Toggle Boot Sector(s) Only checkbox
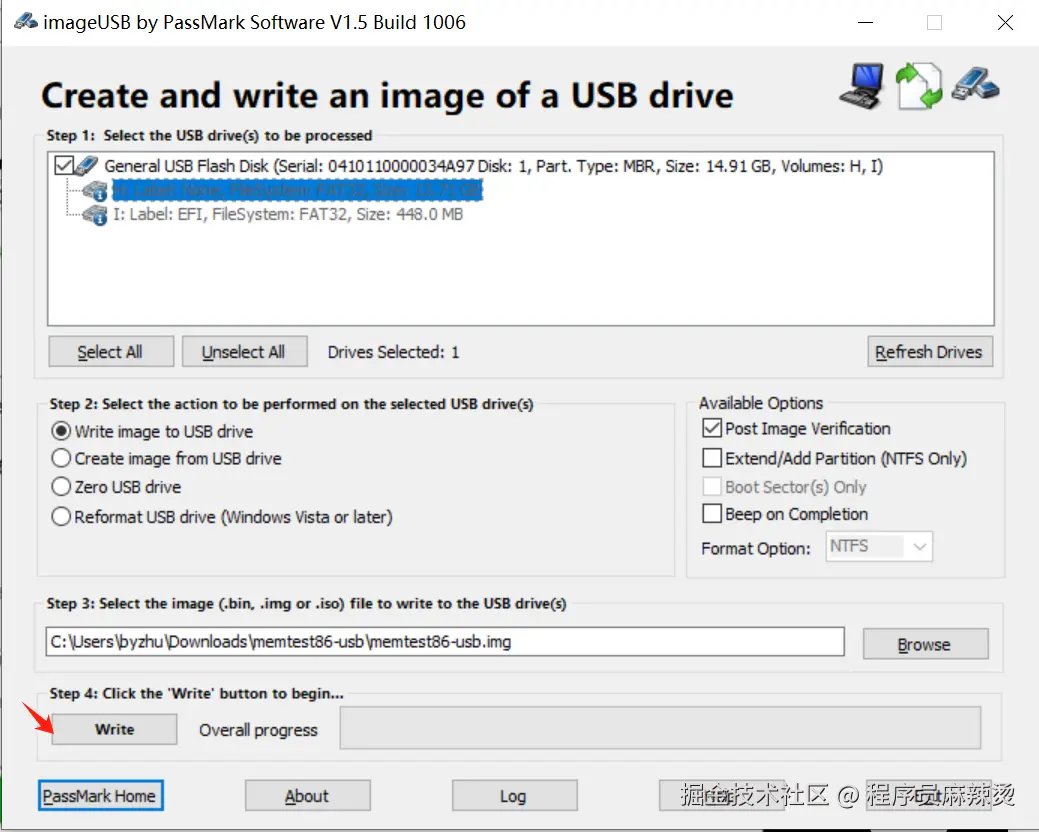This screenshot has width=1039, height=832. pos(712,486)
